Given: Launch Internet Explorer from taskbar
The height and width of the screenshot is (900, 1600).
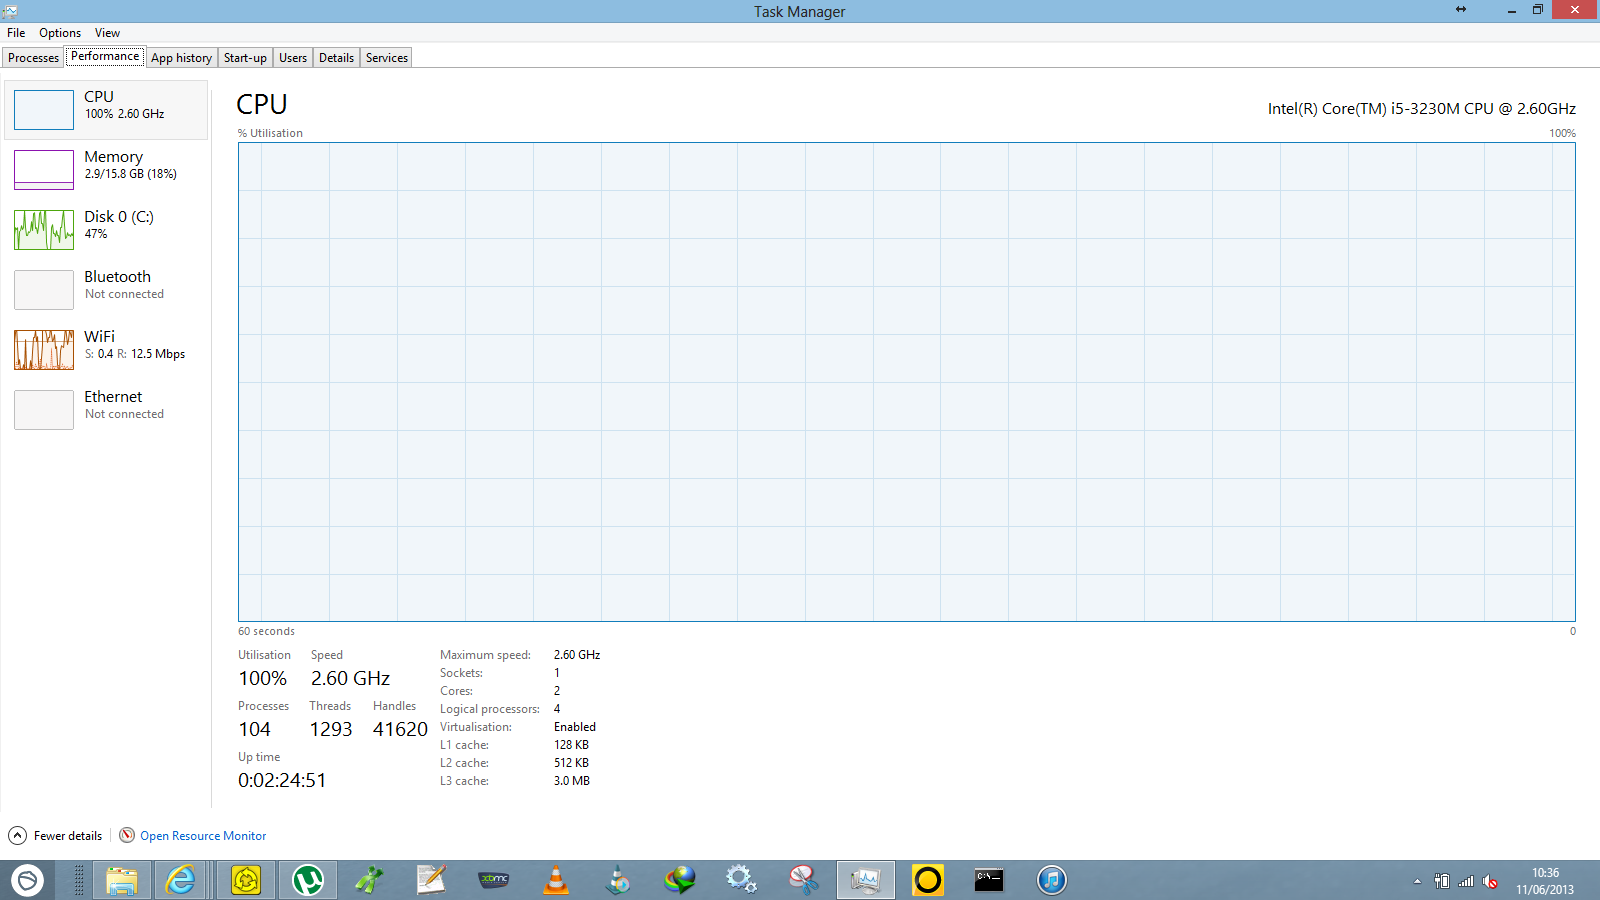Looking at the screenshot, I should click(181, 880).
